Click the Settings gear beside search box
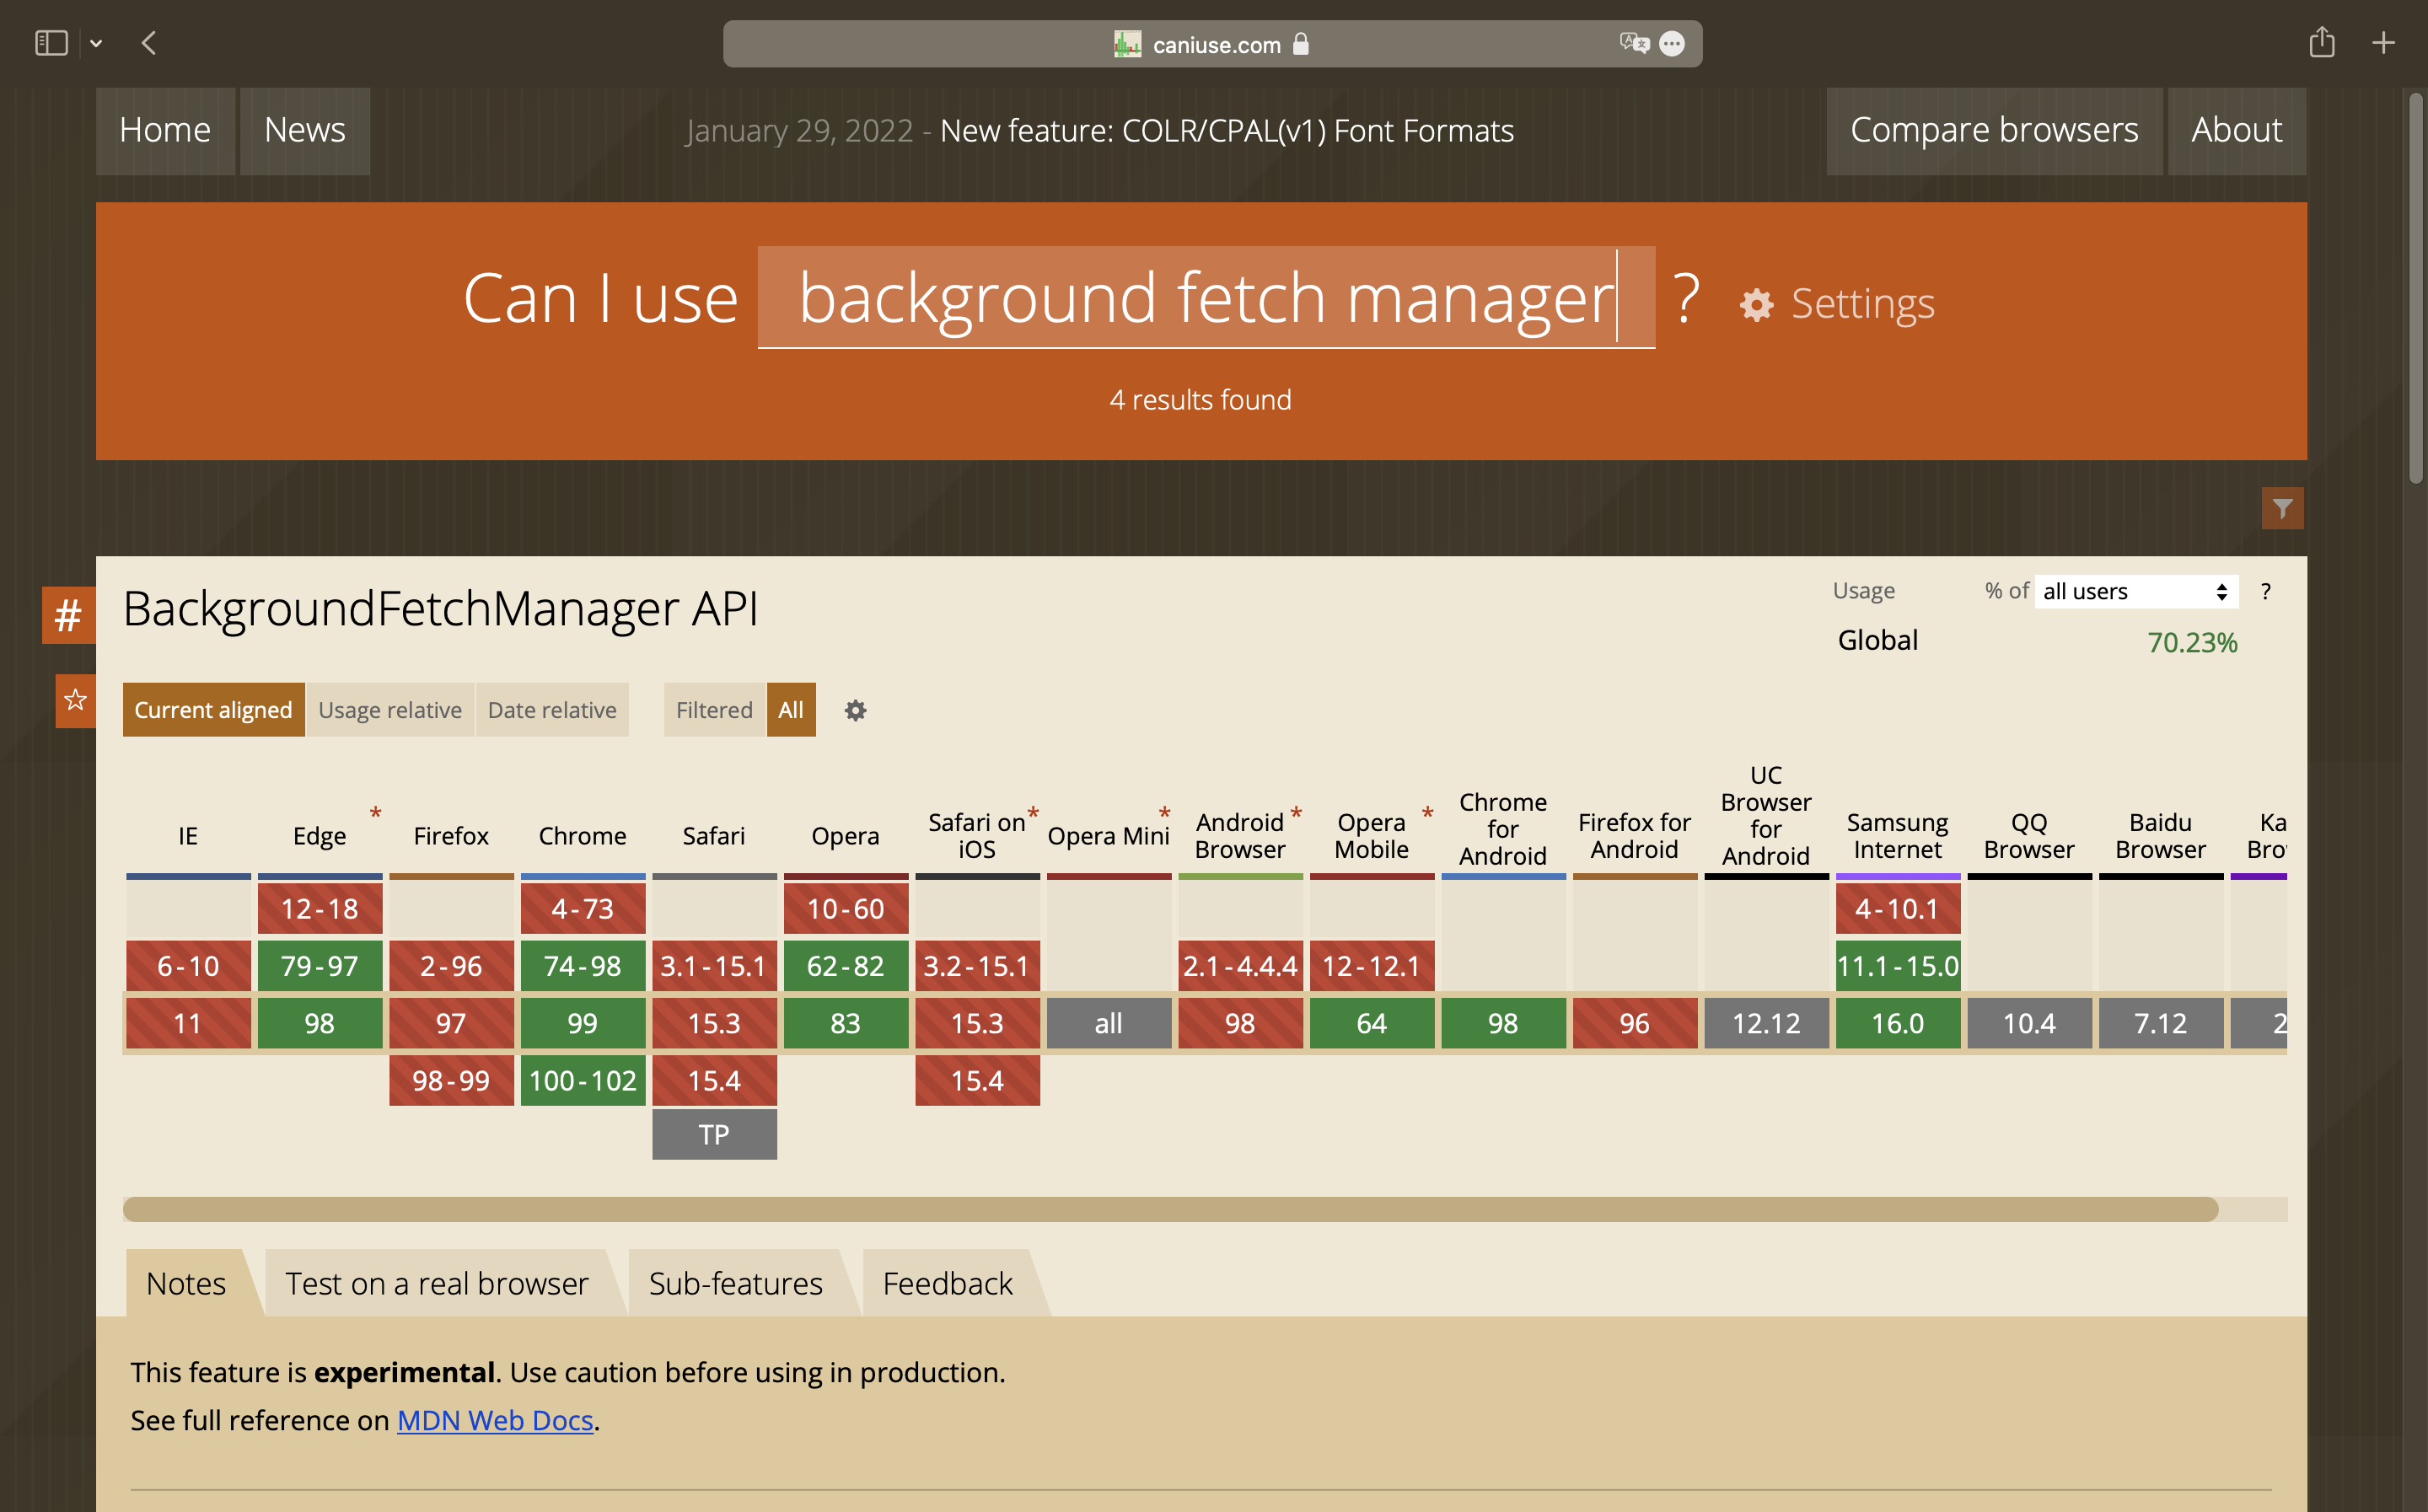Screen dimensions: 2428x1512 tap(1757, 304)
